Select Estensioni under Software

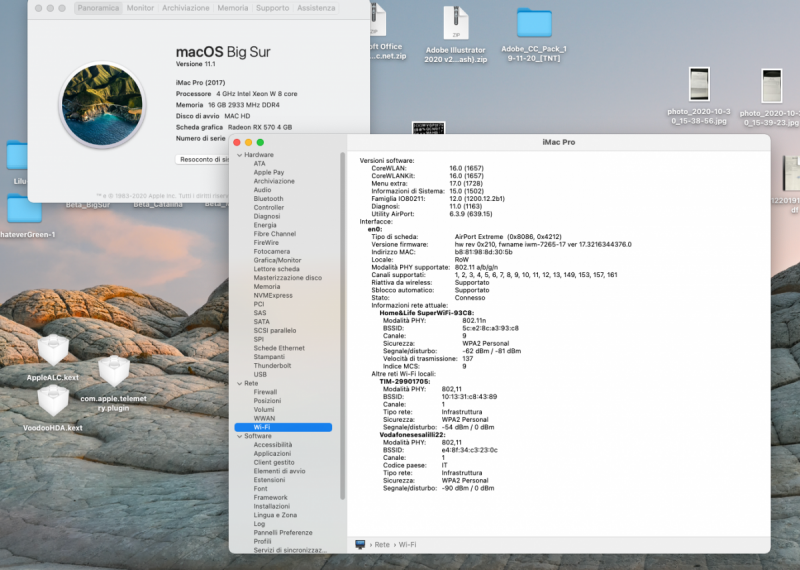click(x=269, y=480)
